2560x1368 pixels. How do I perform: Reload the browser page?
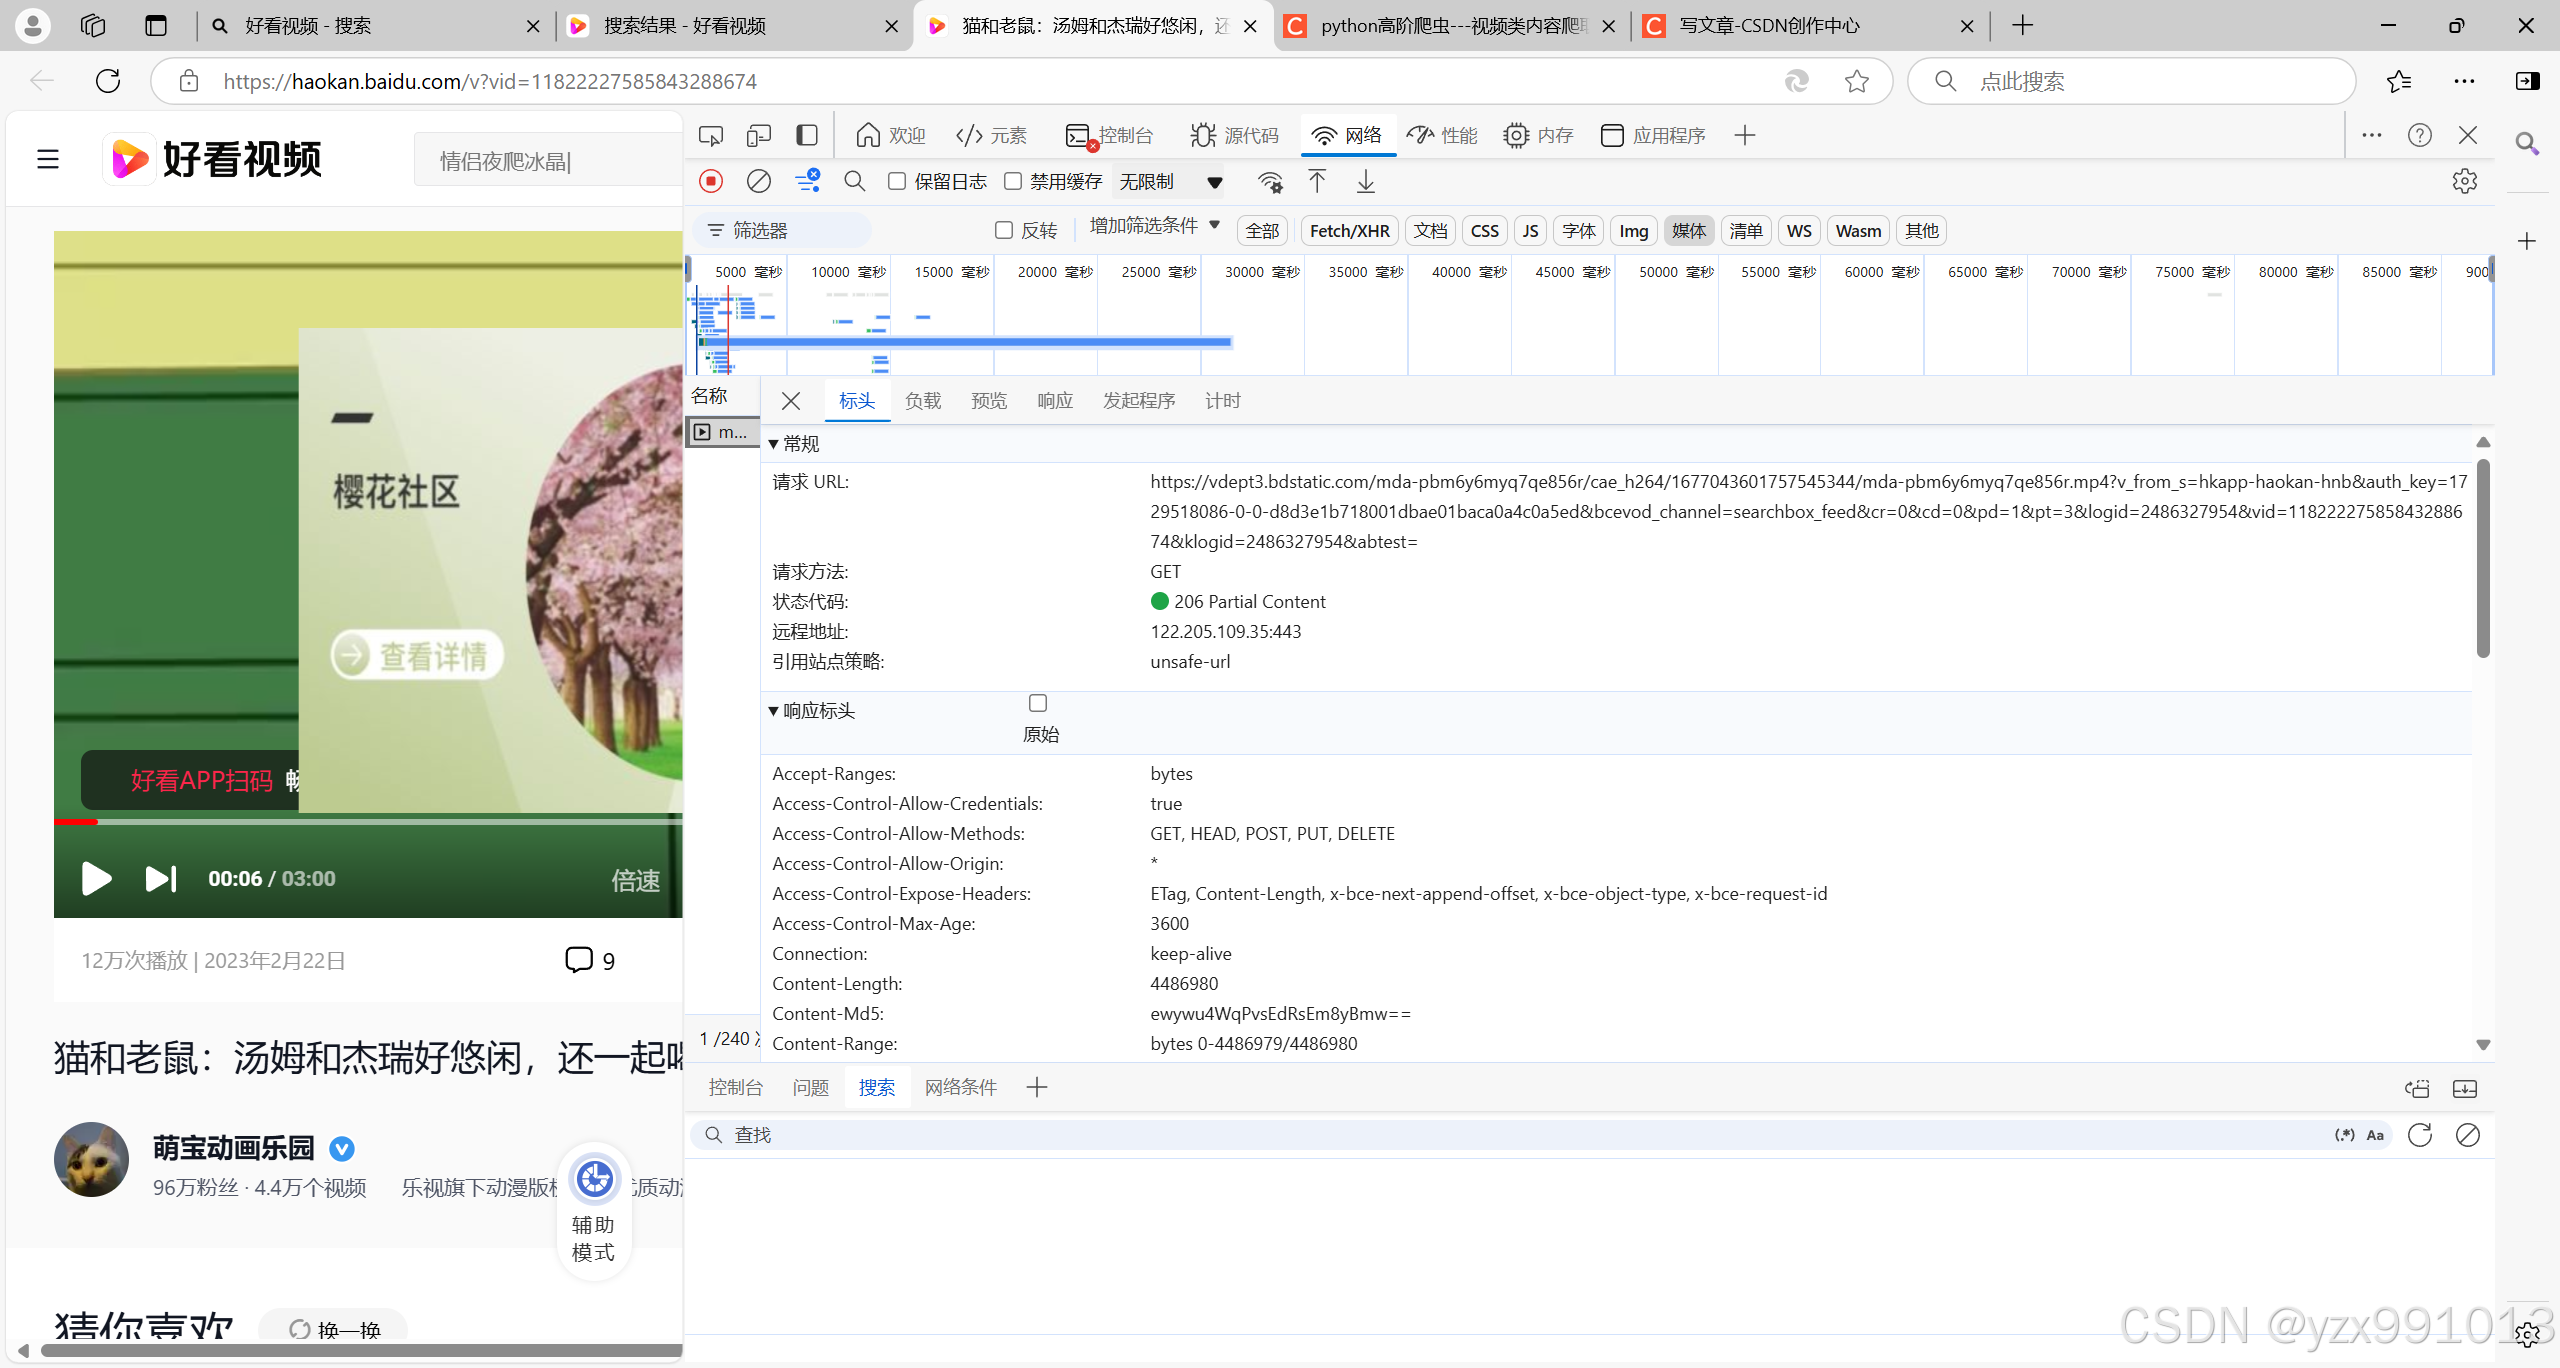[108, 81]
